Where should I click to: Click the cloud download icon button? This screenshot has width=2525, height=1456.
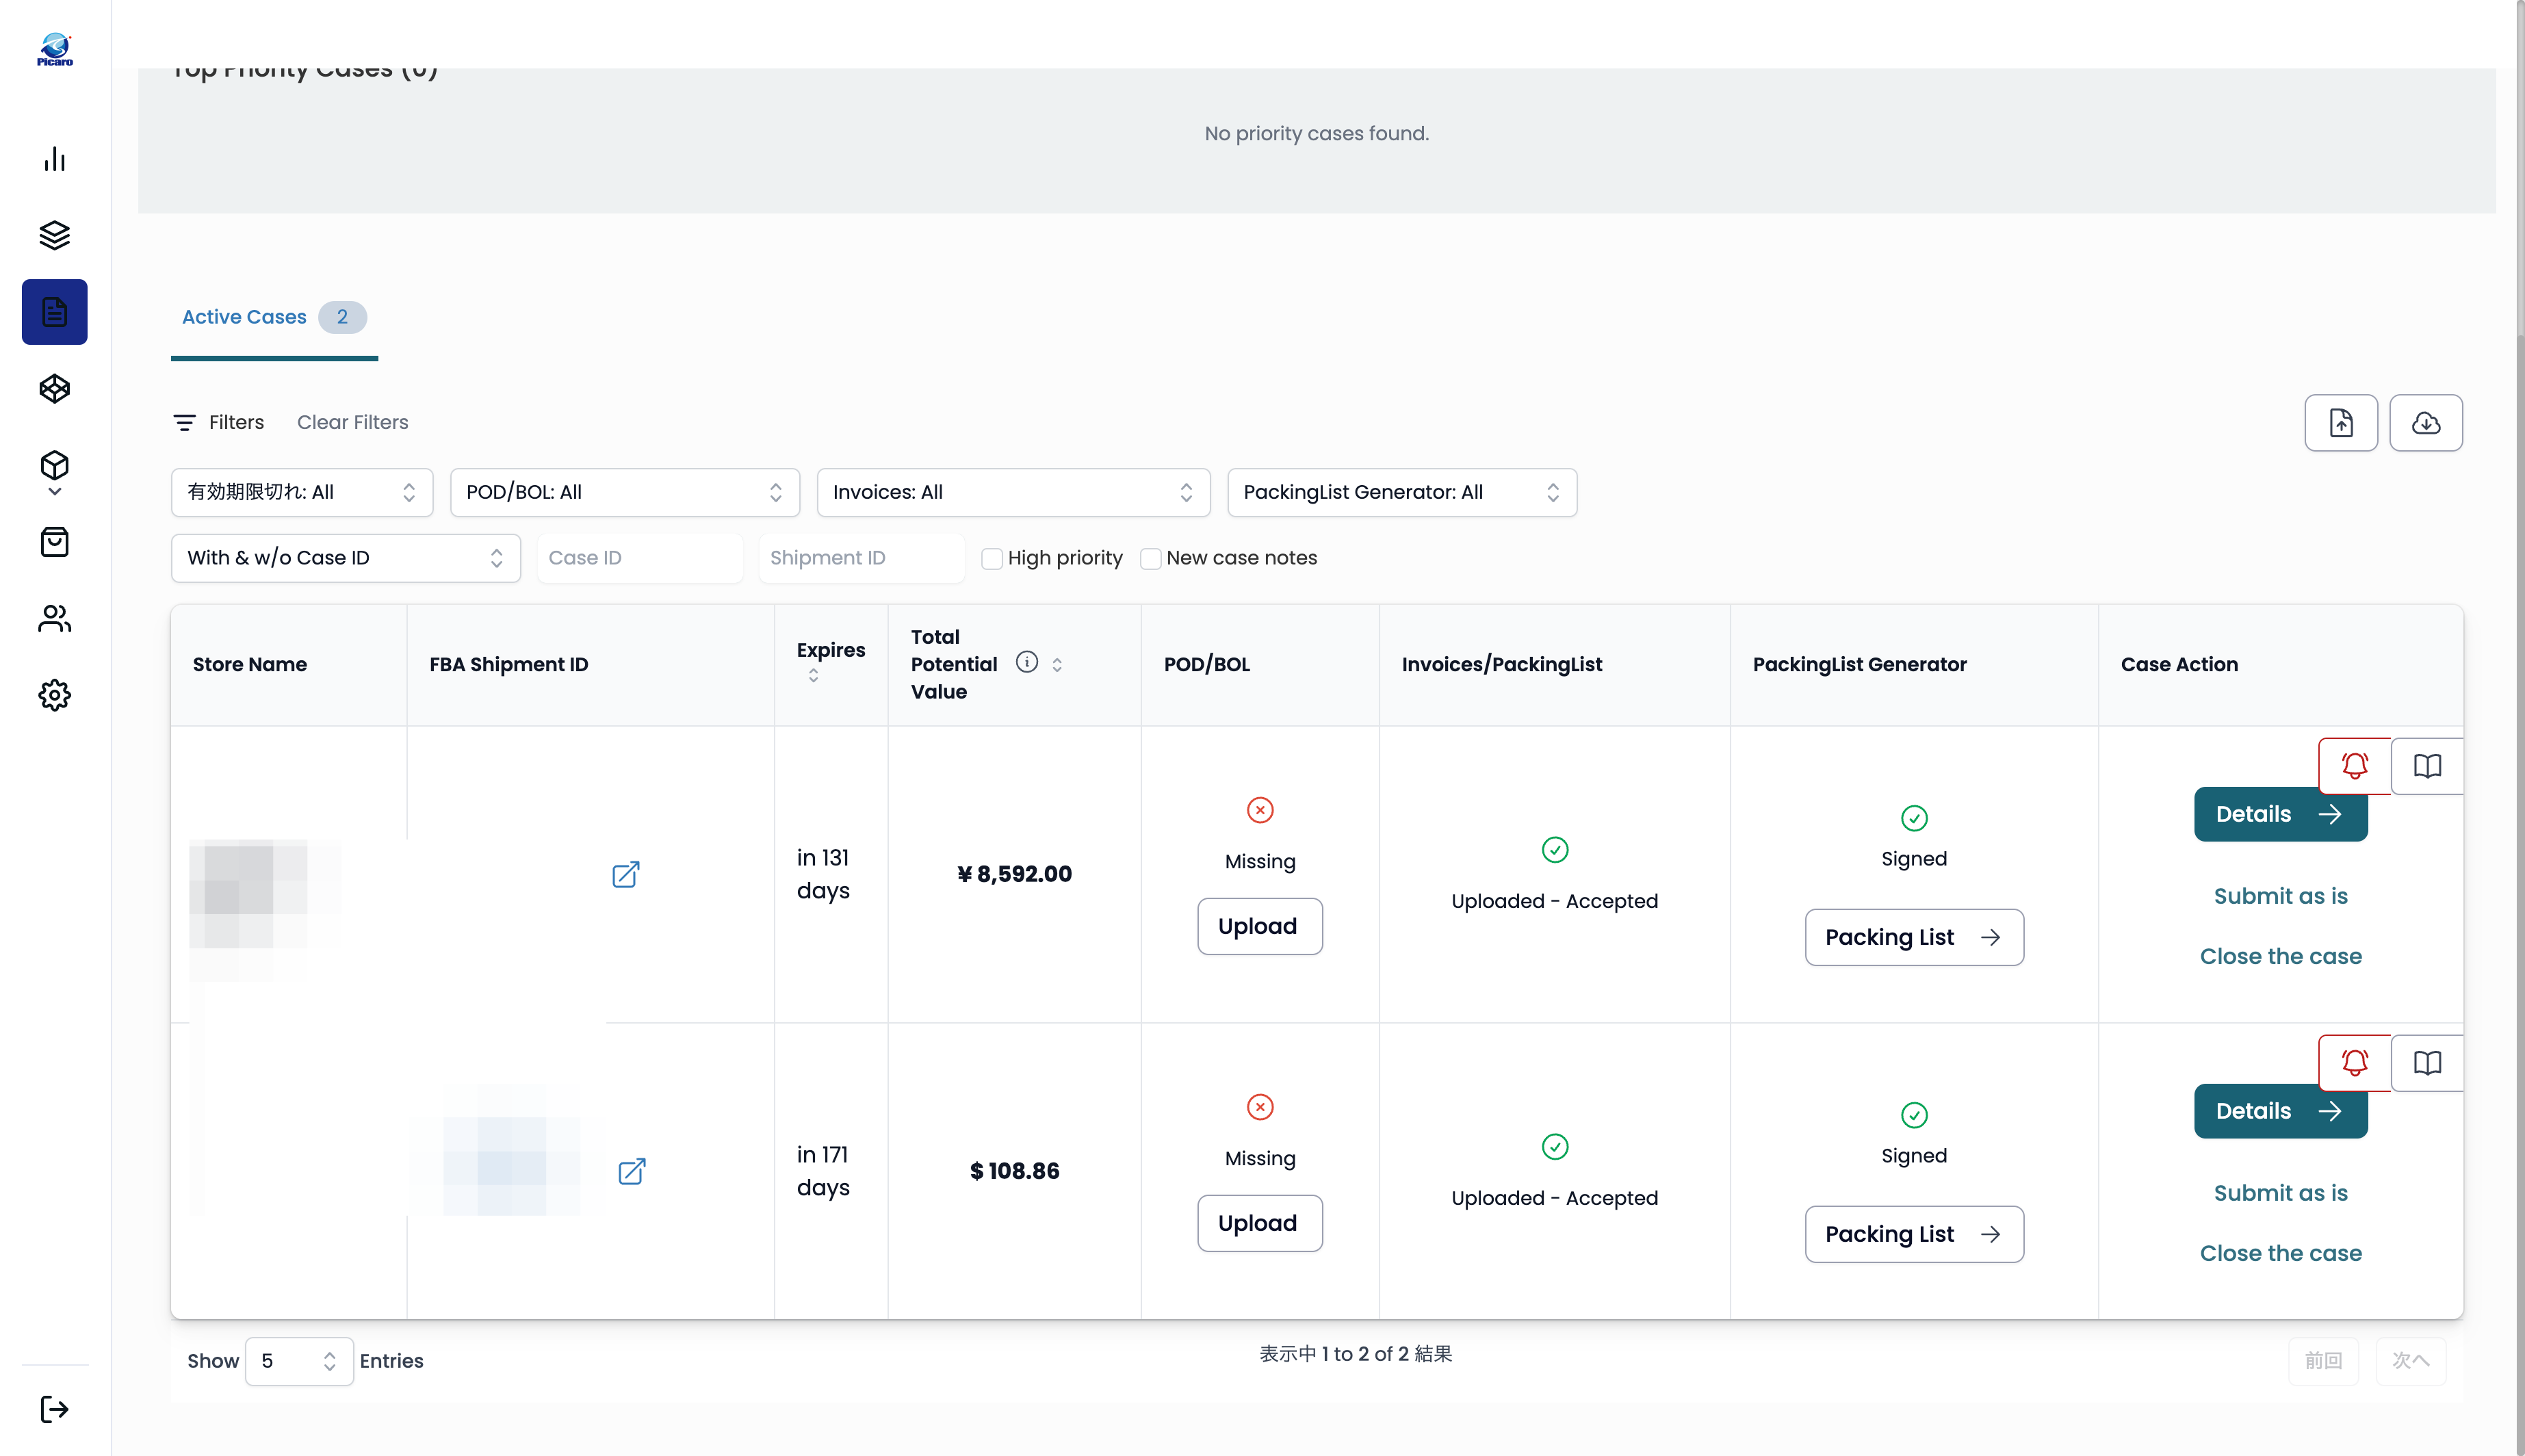(x=2426, y=423)
